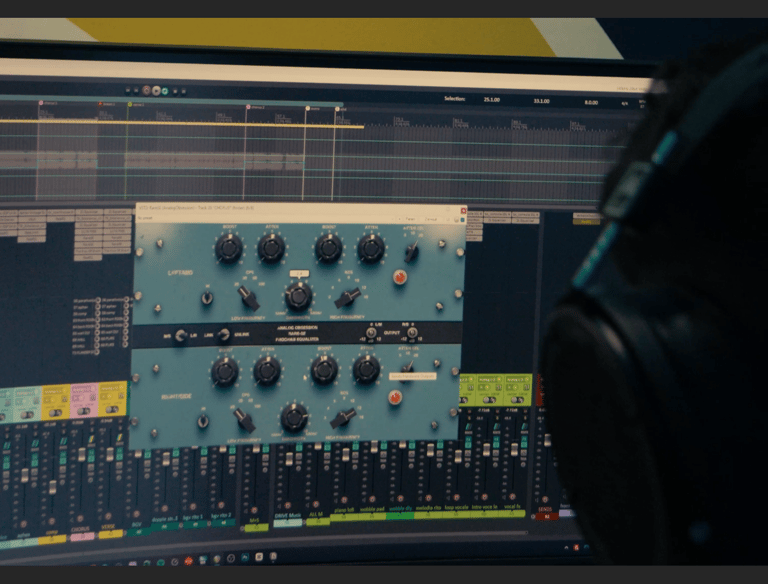Click the SENDS track volume fader
This screenshot has height=584, width=768.
(547, 440)
